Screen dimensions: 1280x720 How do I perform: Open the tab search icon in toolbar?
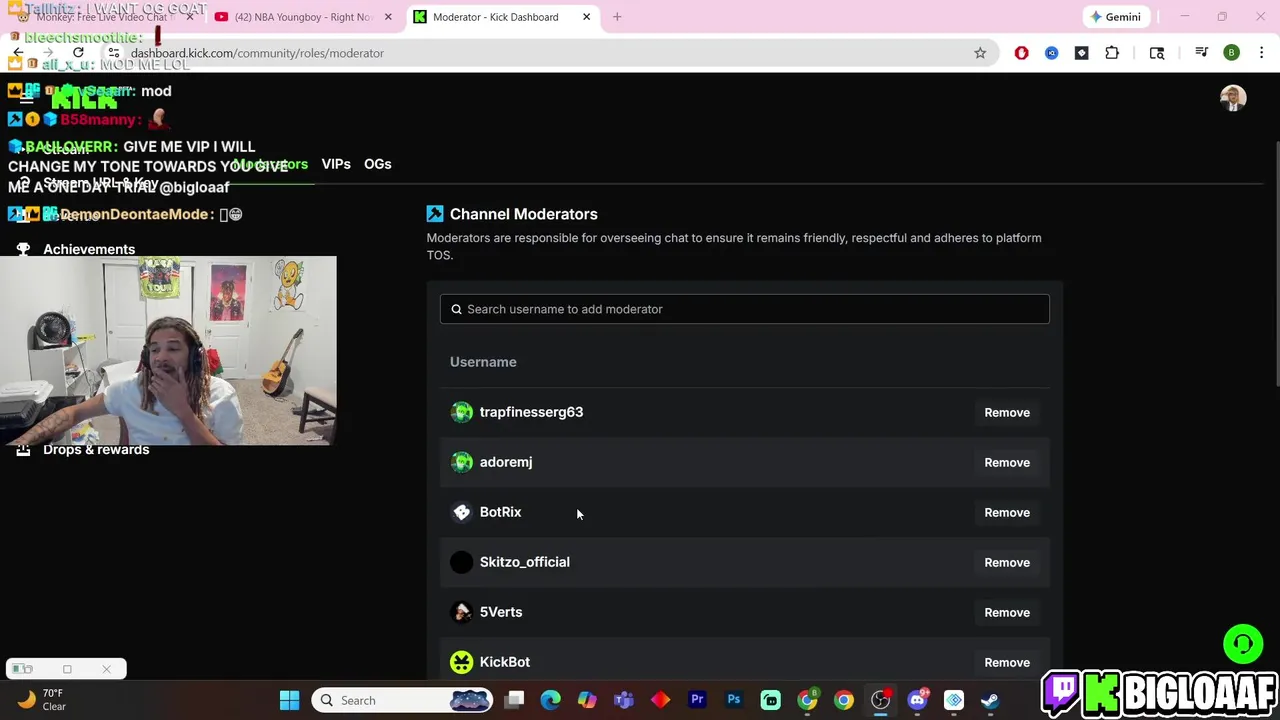click(1157, 53)
